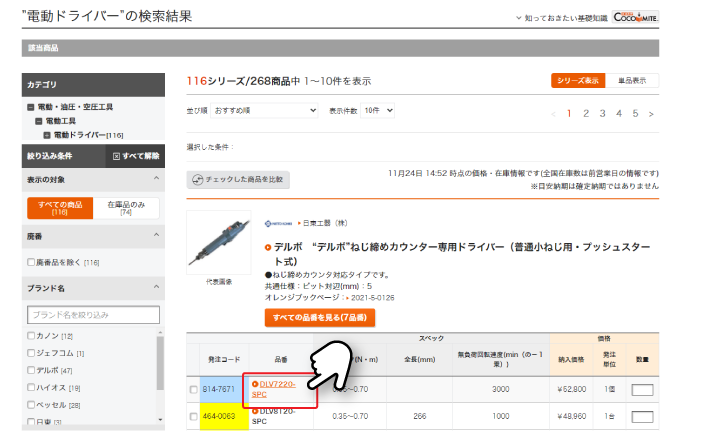Collapse the 電動・油圧・空圧工具 category tree icon
701x431 pixels.
[30, 107]
